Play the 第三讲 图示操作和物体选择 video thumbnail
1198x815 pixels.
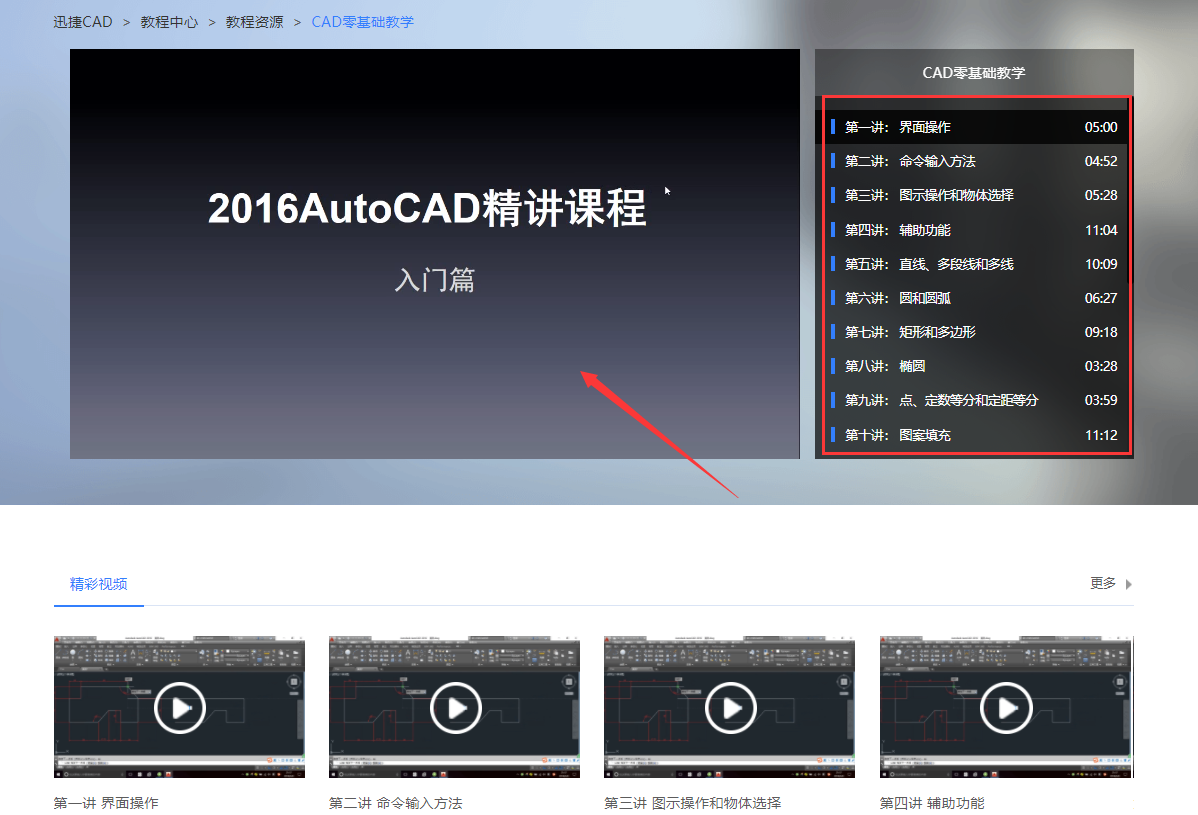[x=729, y=707]
